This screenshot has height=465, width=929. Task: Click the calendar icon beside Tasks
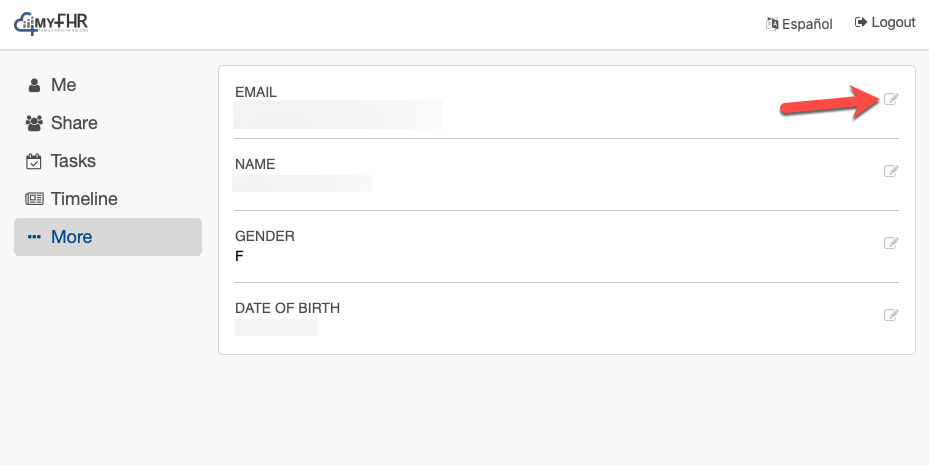pyautogui.click(x=34, y=162)
